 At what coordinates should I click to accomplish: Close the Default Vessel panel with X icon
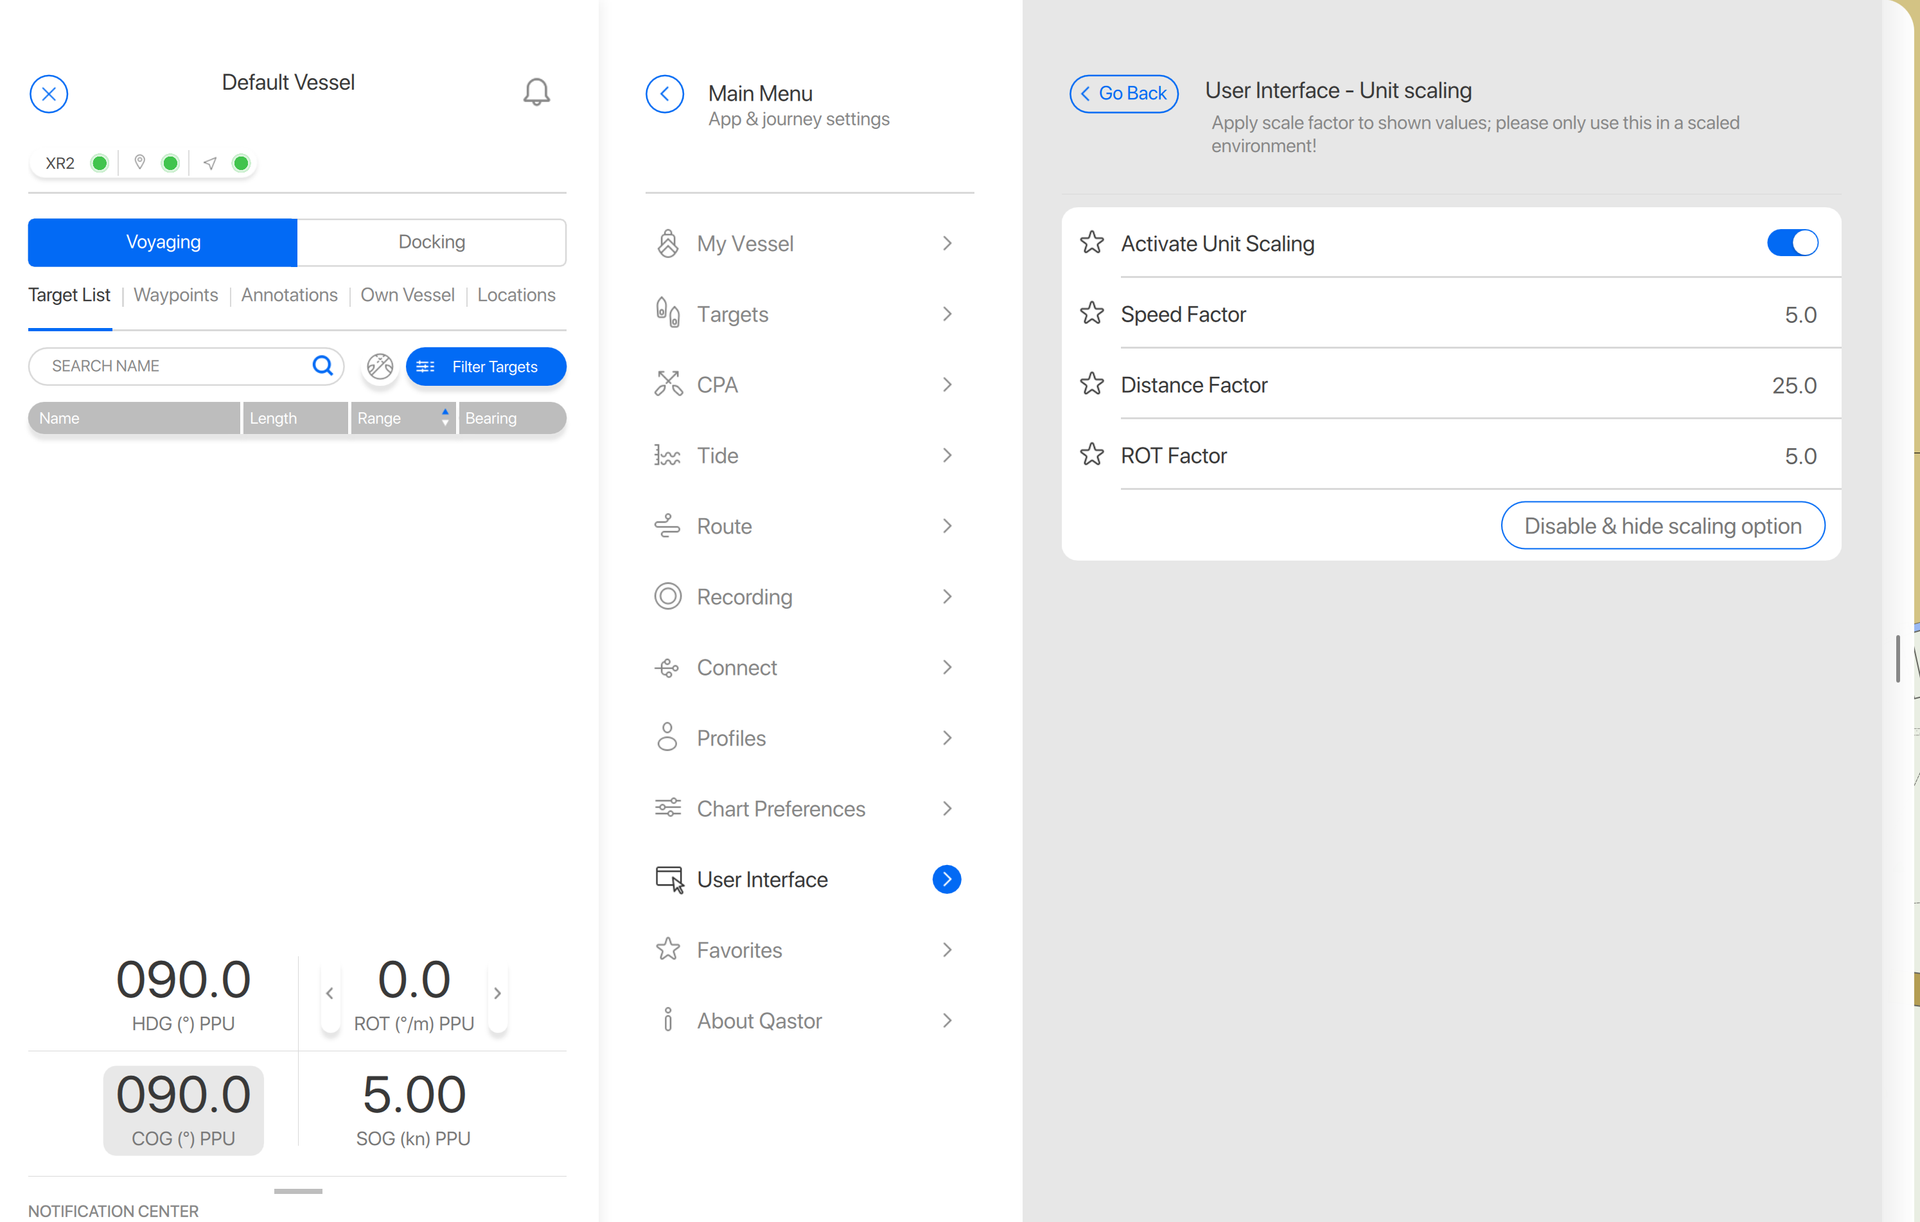pyautogui.click(x=49, y=94)
